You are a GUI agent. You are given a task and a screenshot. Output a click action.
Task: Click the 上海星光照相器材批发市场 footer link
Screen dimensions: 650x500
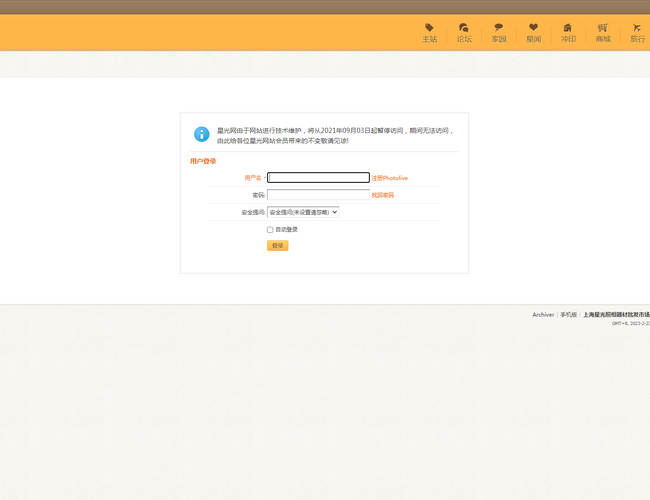[x=616, y=315]
